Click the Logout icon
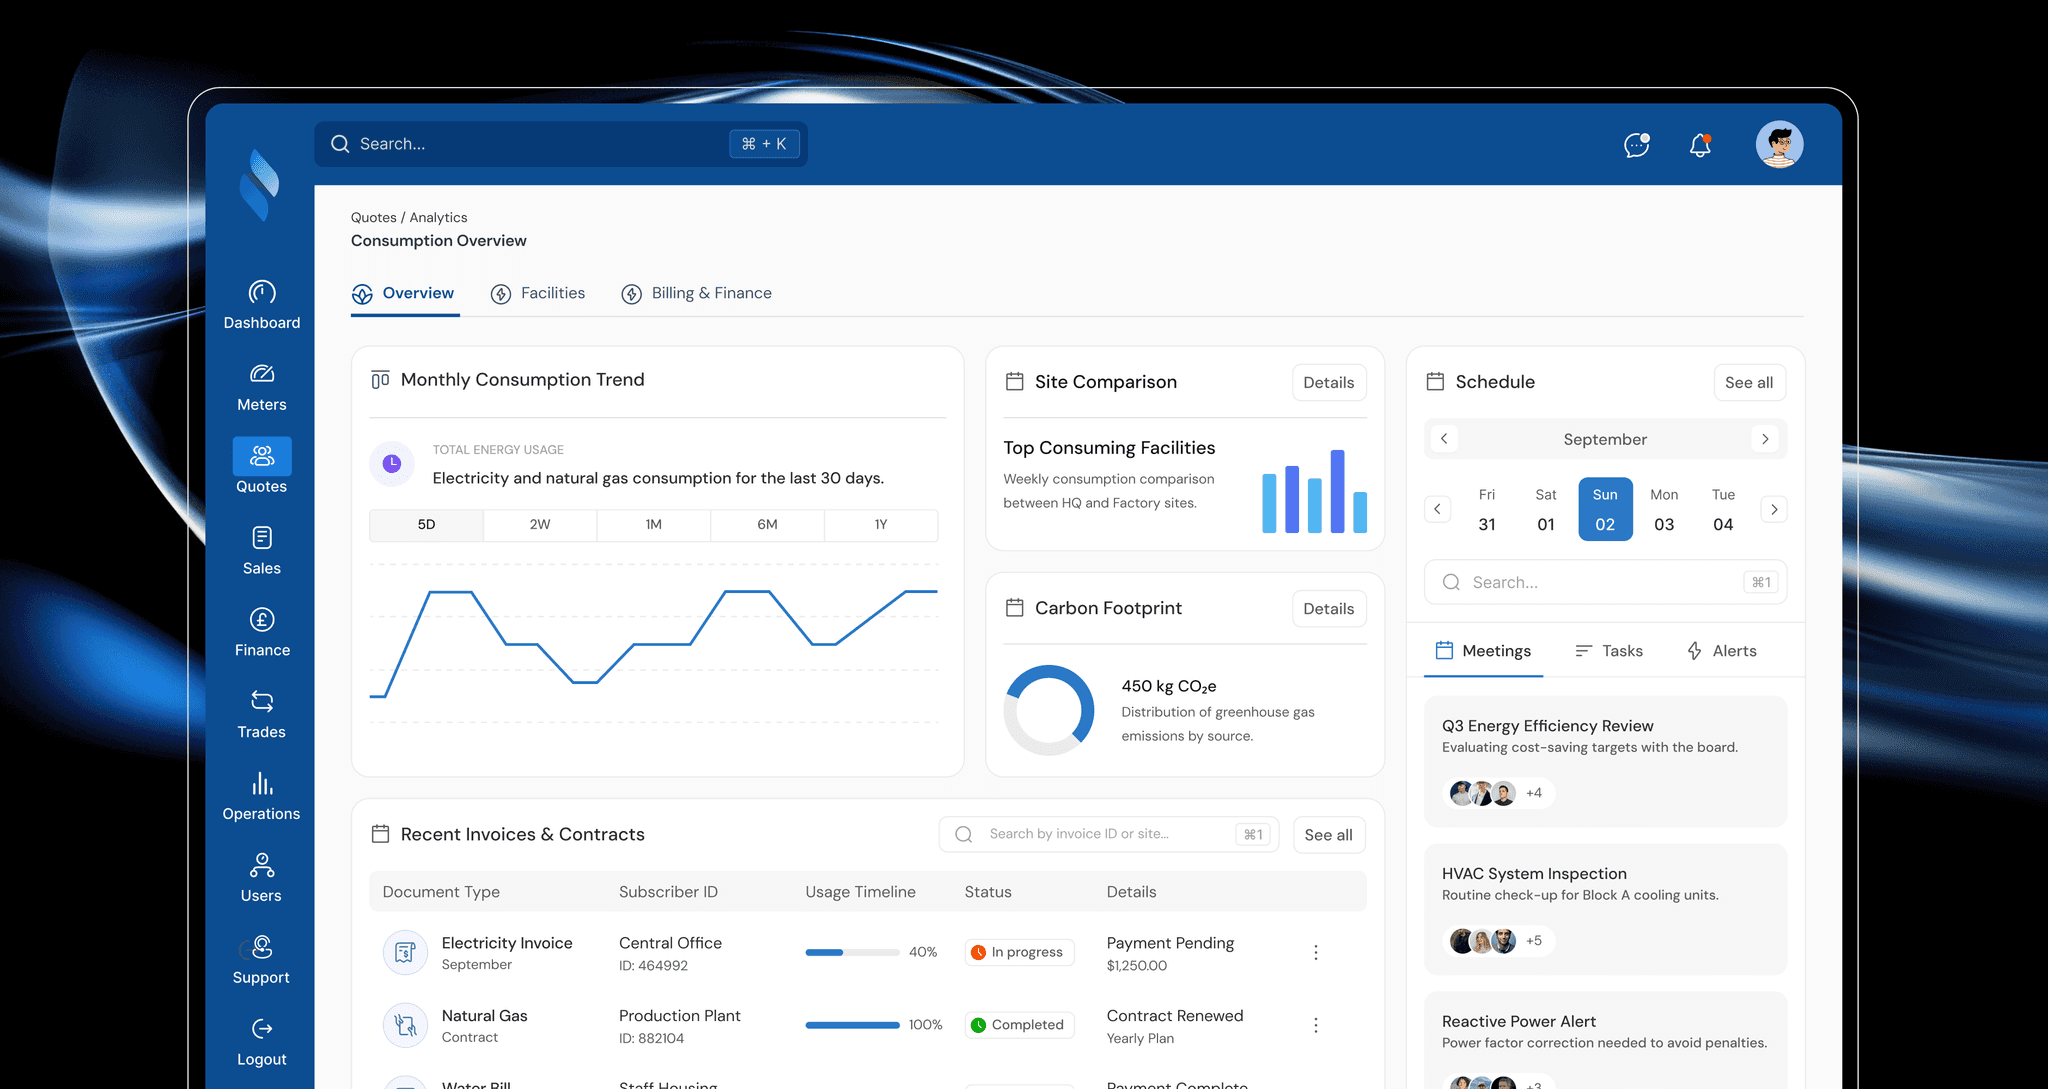2048x1089 pixels. coord(262,1029)
